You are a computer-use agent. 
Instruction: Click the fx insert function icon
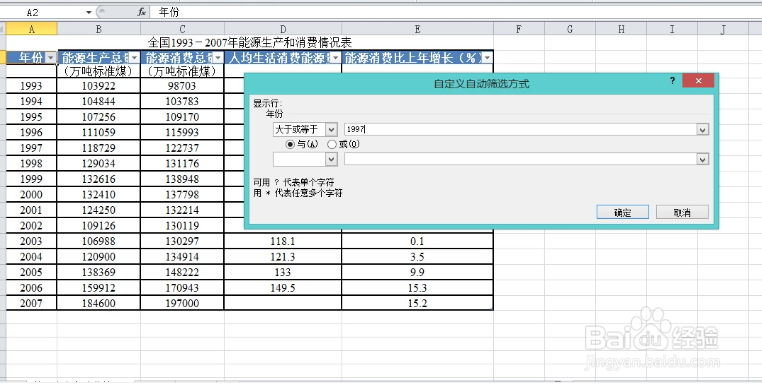point(141,13)
